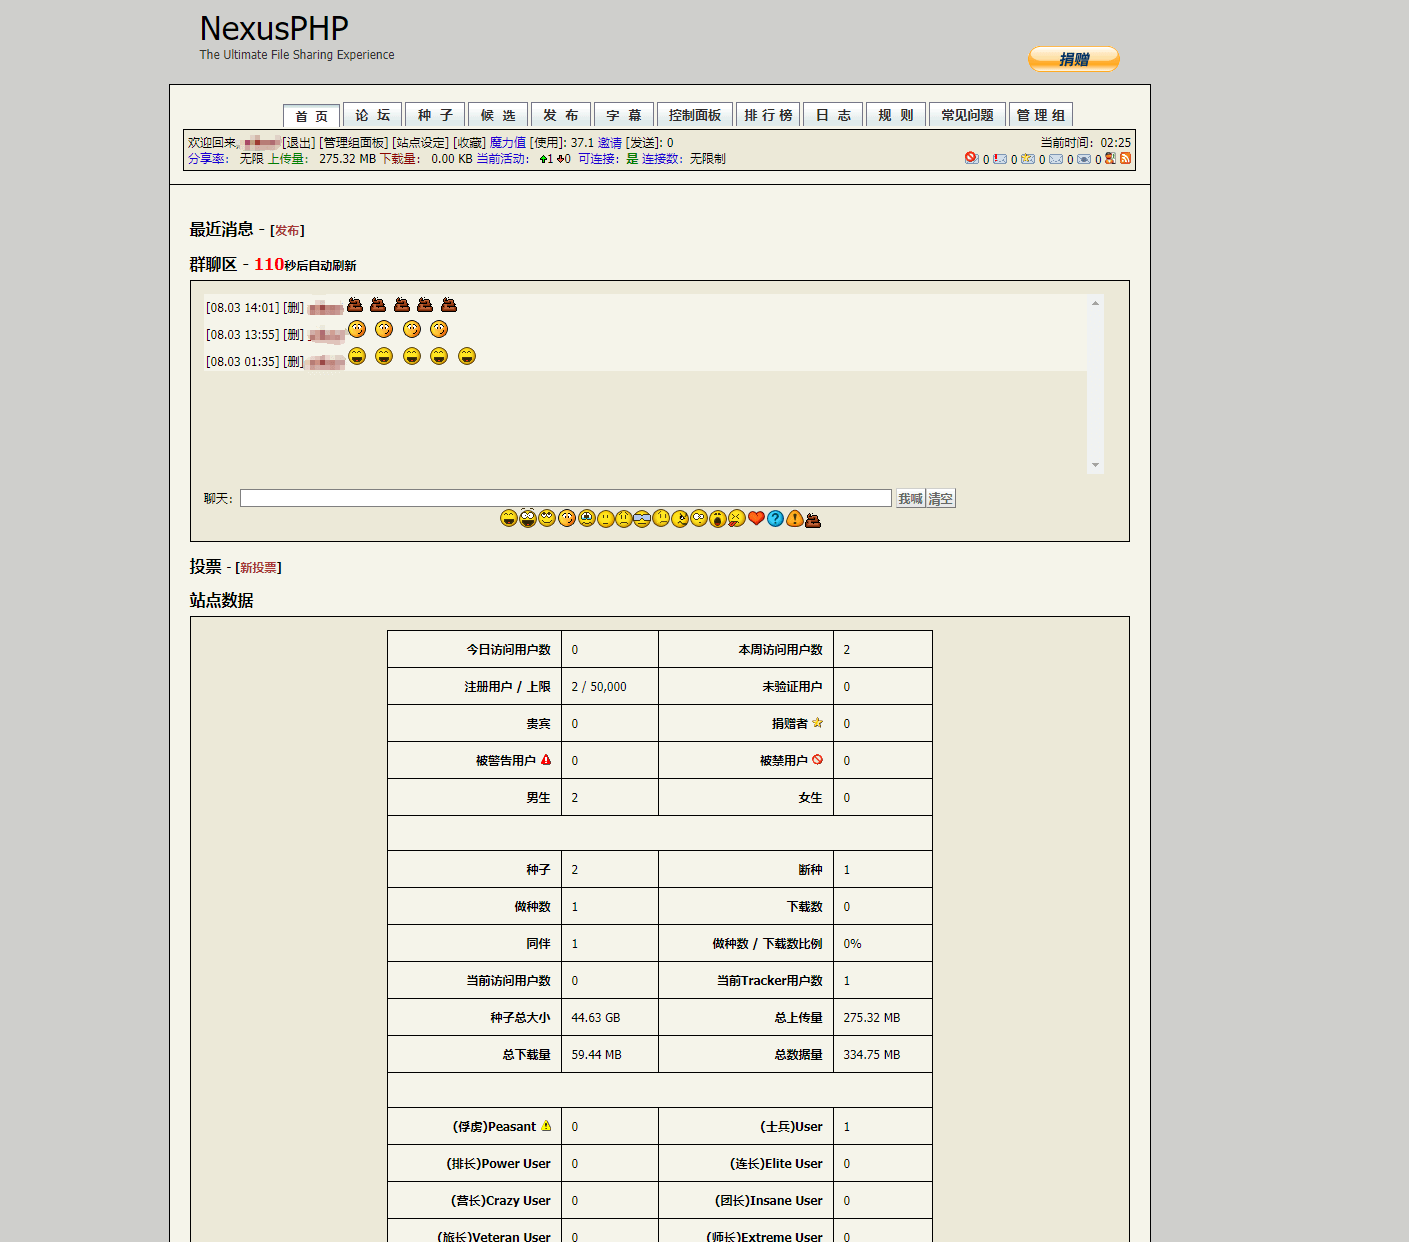Click the 使用 bonus use link

coord(547,143)
